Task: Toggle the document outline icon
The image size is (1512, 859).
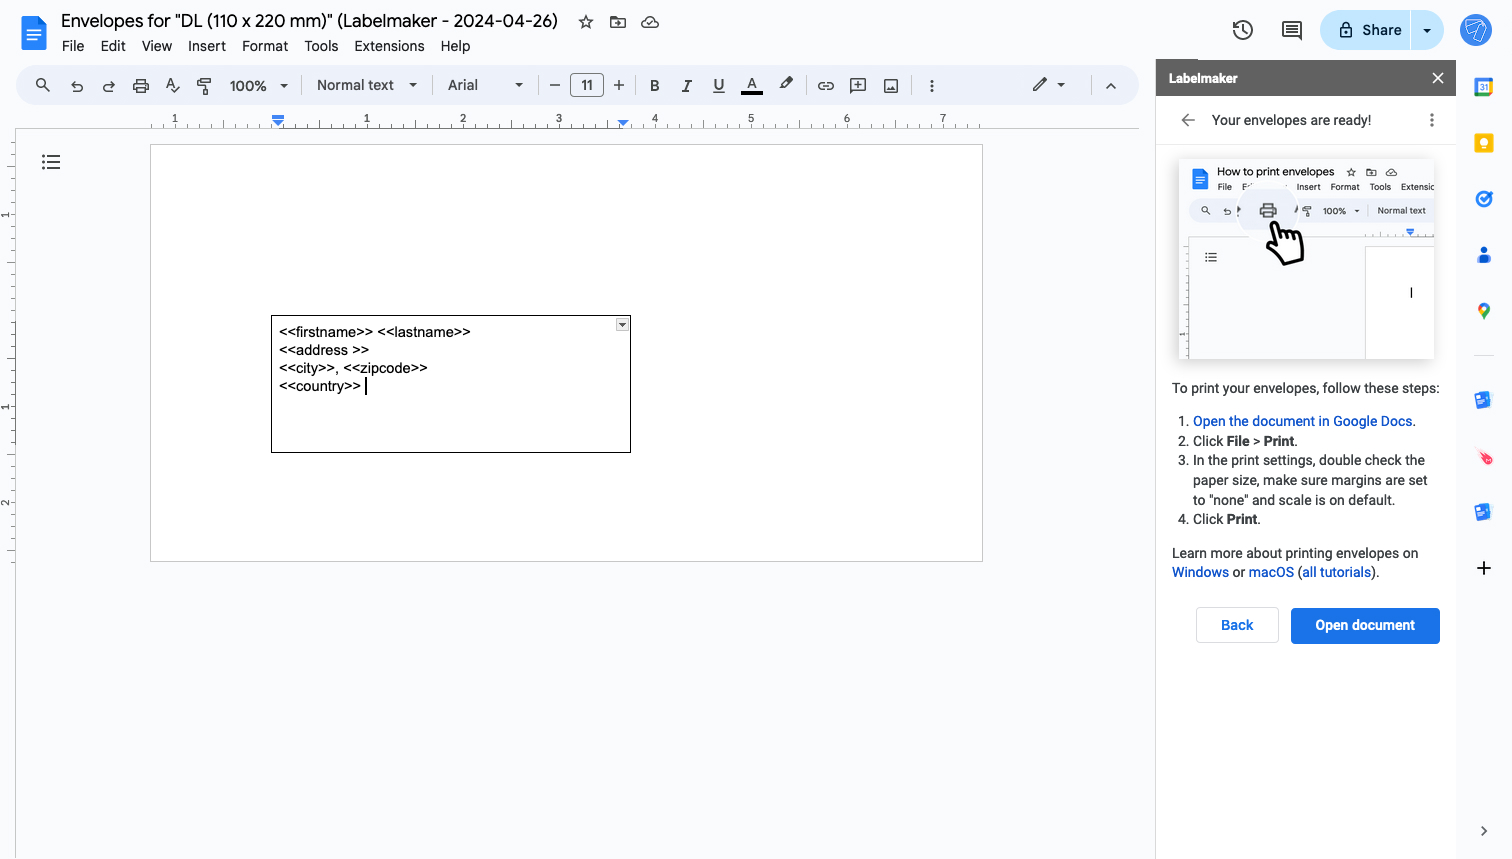Action: 51,161
